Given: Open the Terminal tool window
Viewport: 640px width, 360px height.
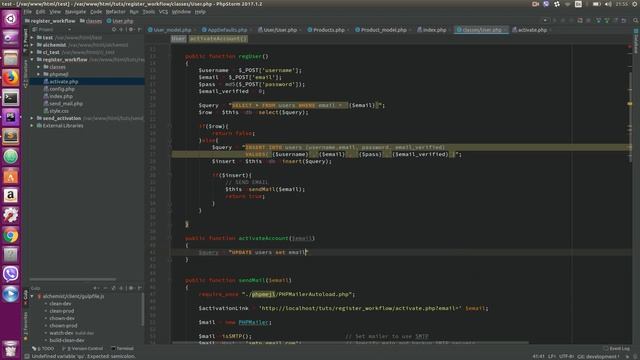Looking at the screenshot, I should coord(122,349).
